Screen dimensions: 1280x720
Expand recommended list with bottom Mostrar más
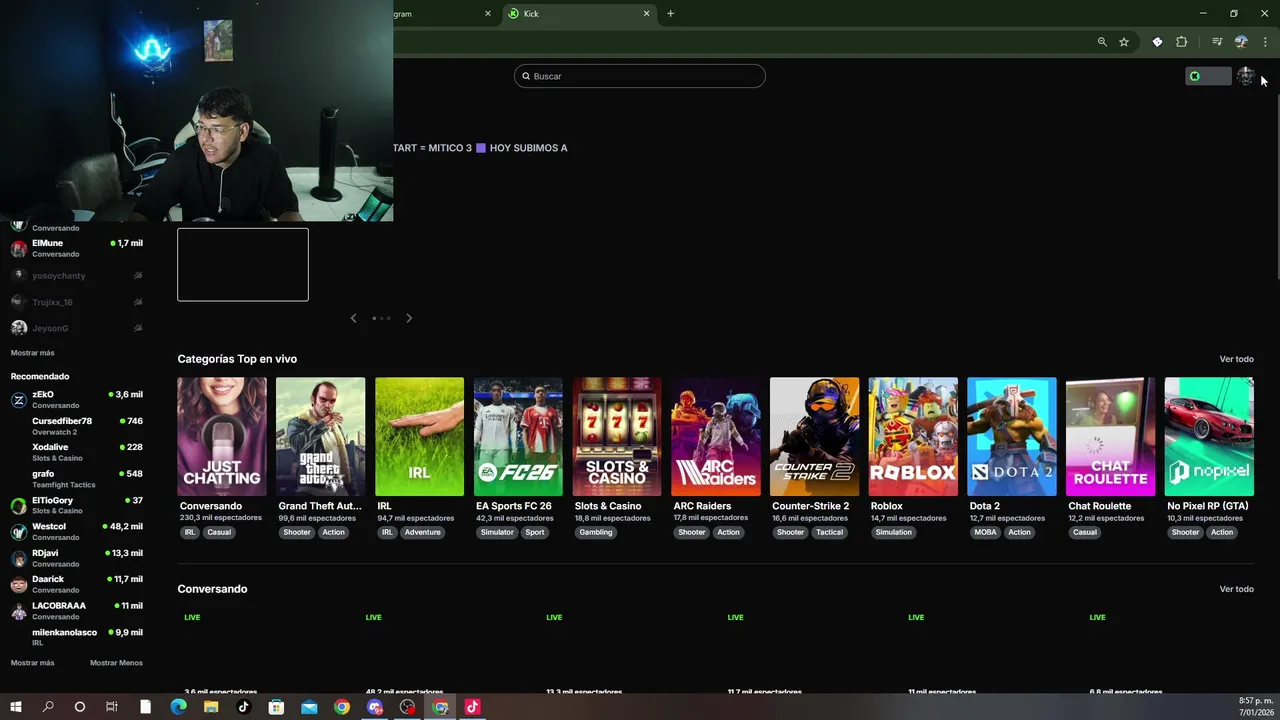33,663
